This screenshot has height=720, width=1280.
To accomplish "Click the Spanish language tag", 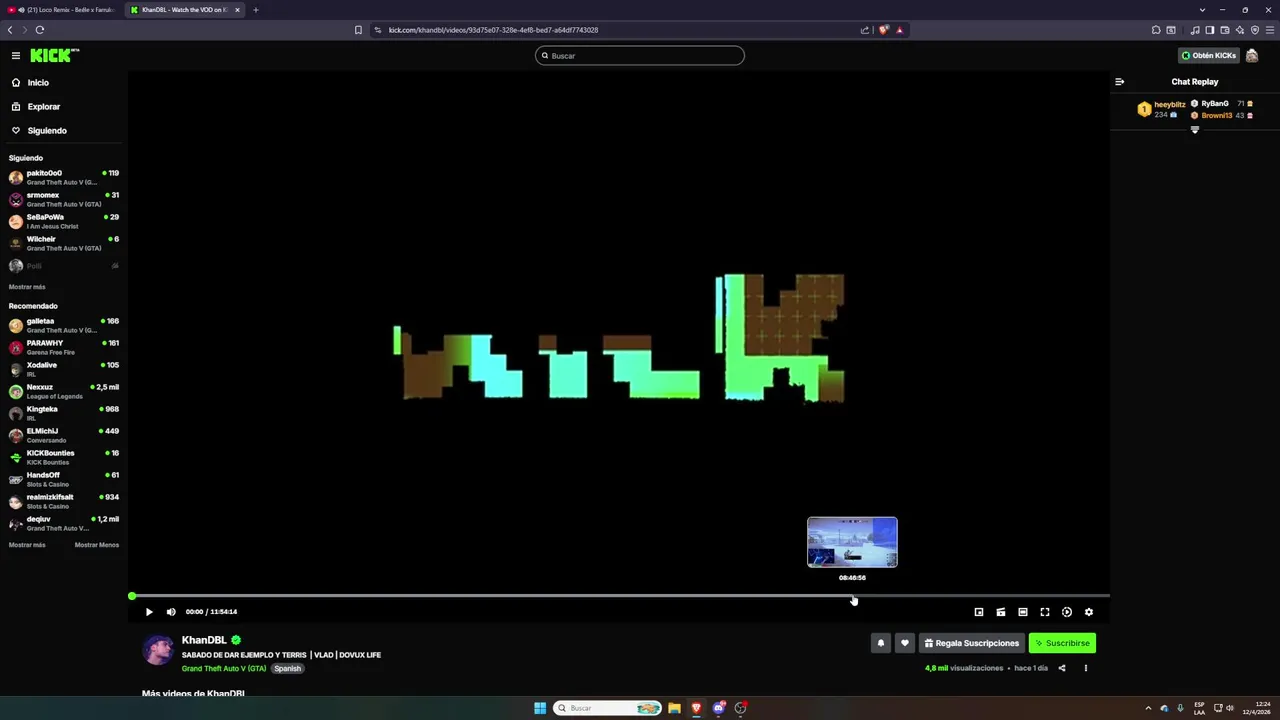I will click(x=288, y=668).
